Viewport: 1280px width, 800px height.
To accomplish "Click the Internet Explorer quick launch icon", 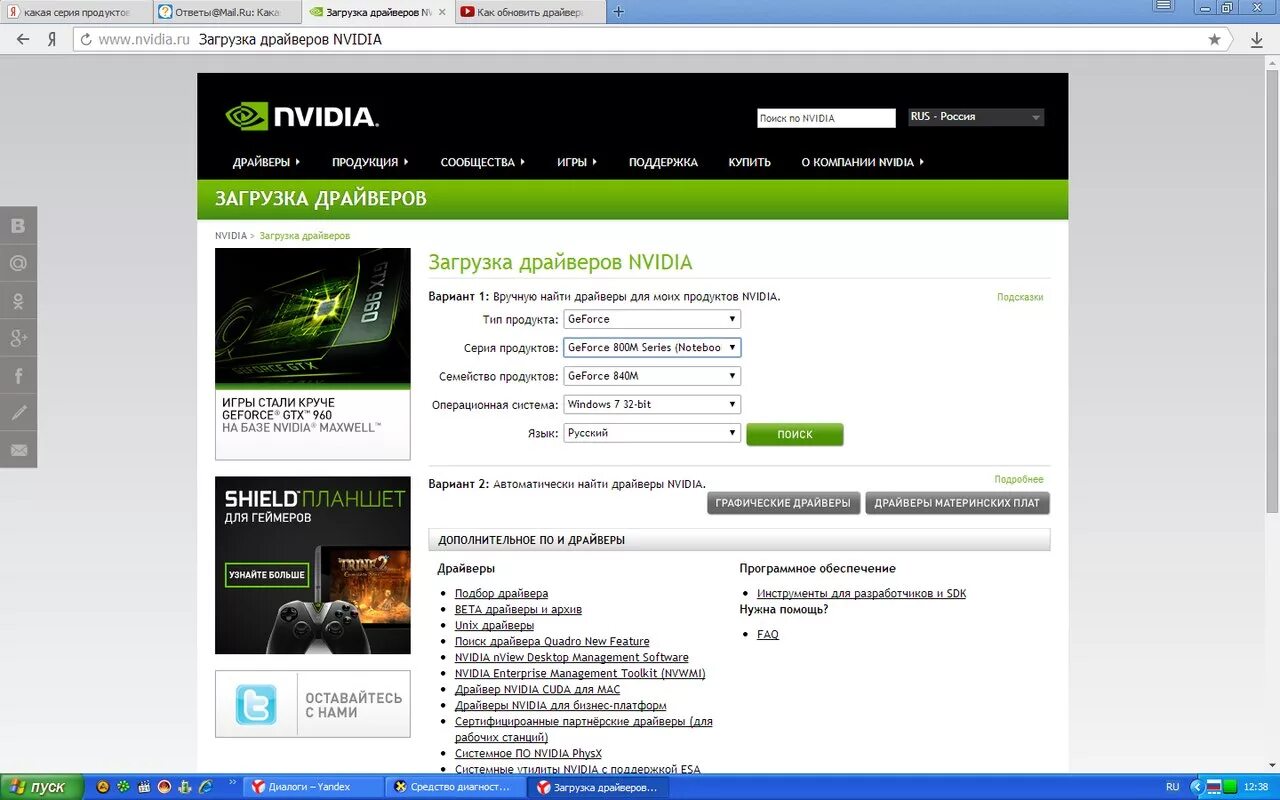I will click(x=206, y=787).
